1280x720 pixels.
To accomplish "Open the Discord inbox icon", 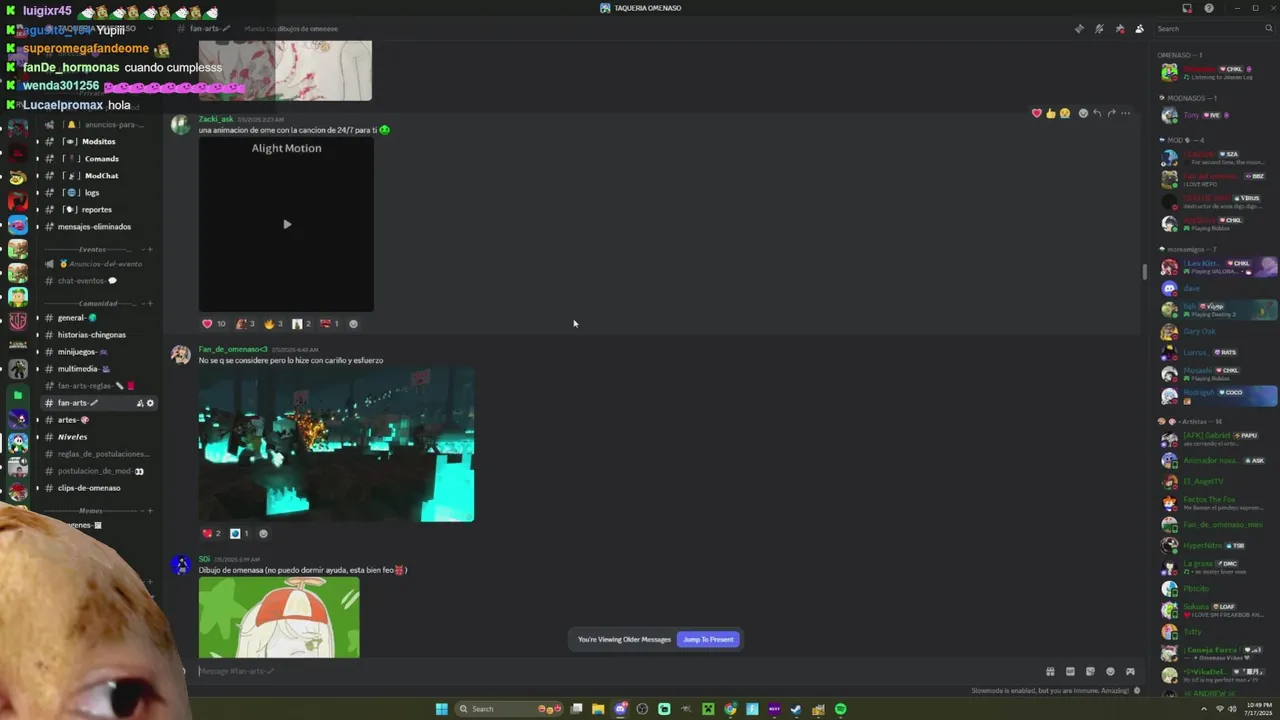I will (1187, 8).
